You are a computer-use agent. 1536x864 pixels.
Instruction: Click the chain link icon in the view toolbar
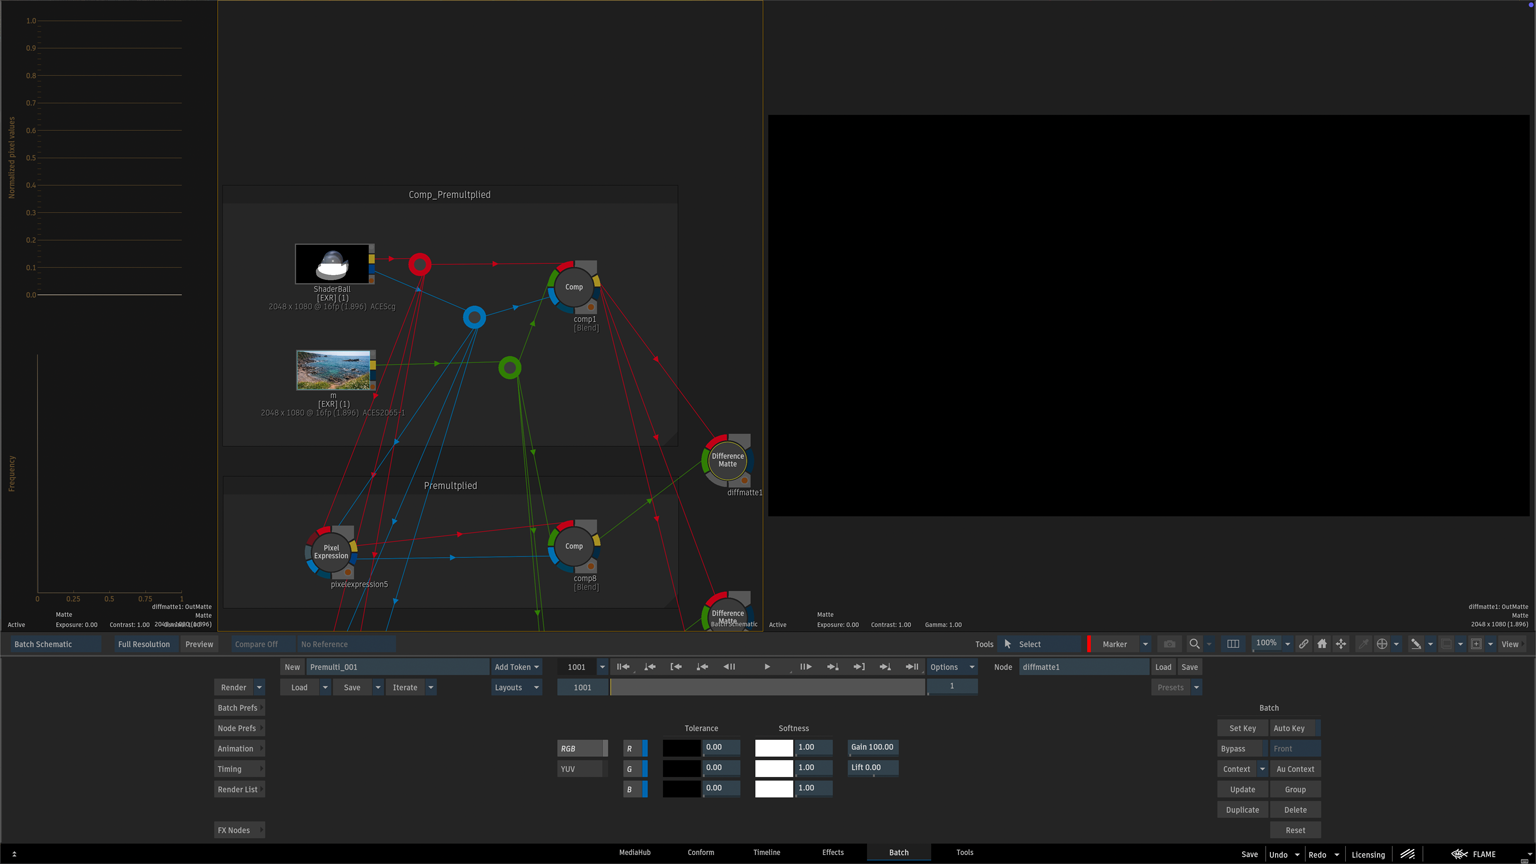(x=1303, y=644)
